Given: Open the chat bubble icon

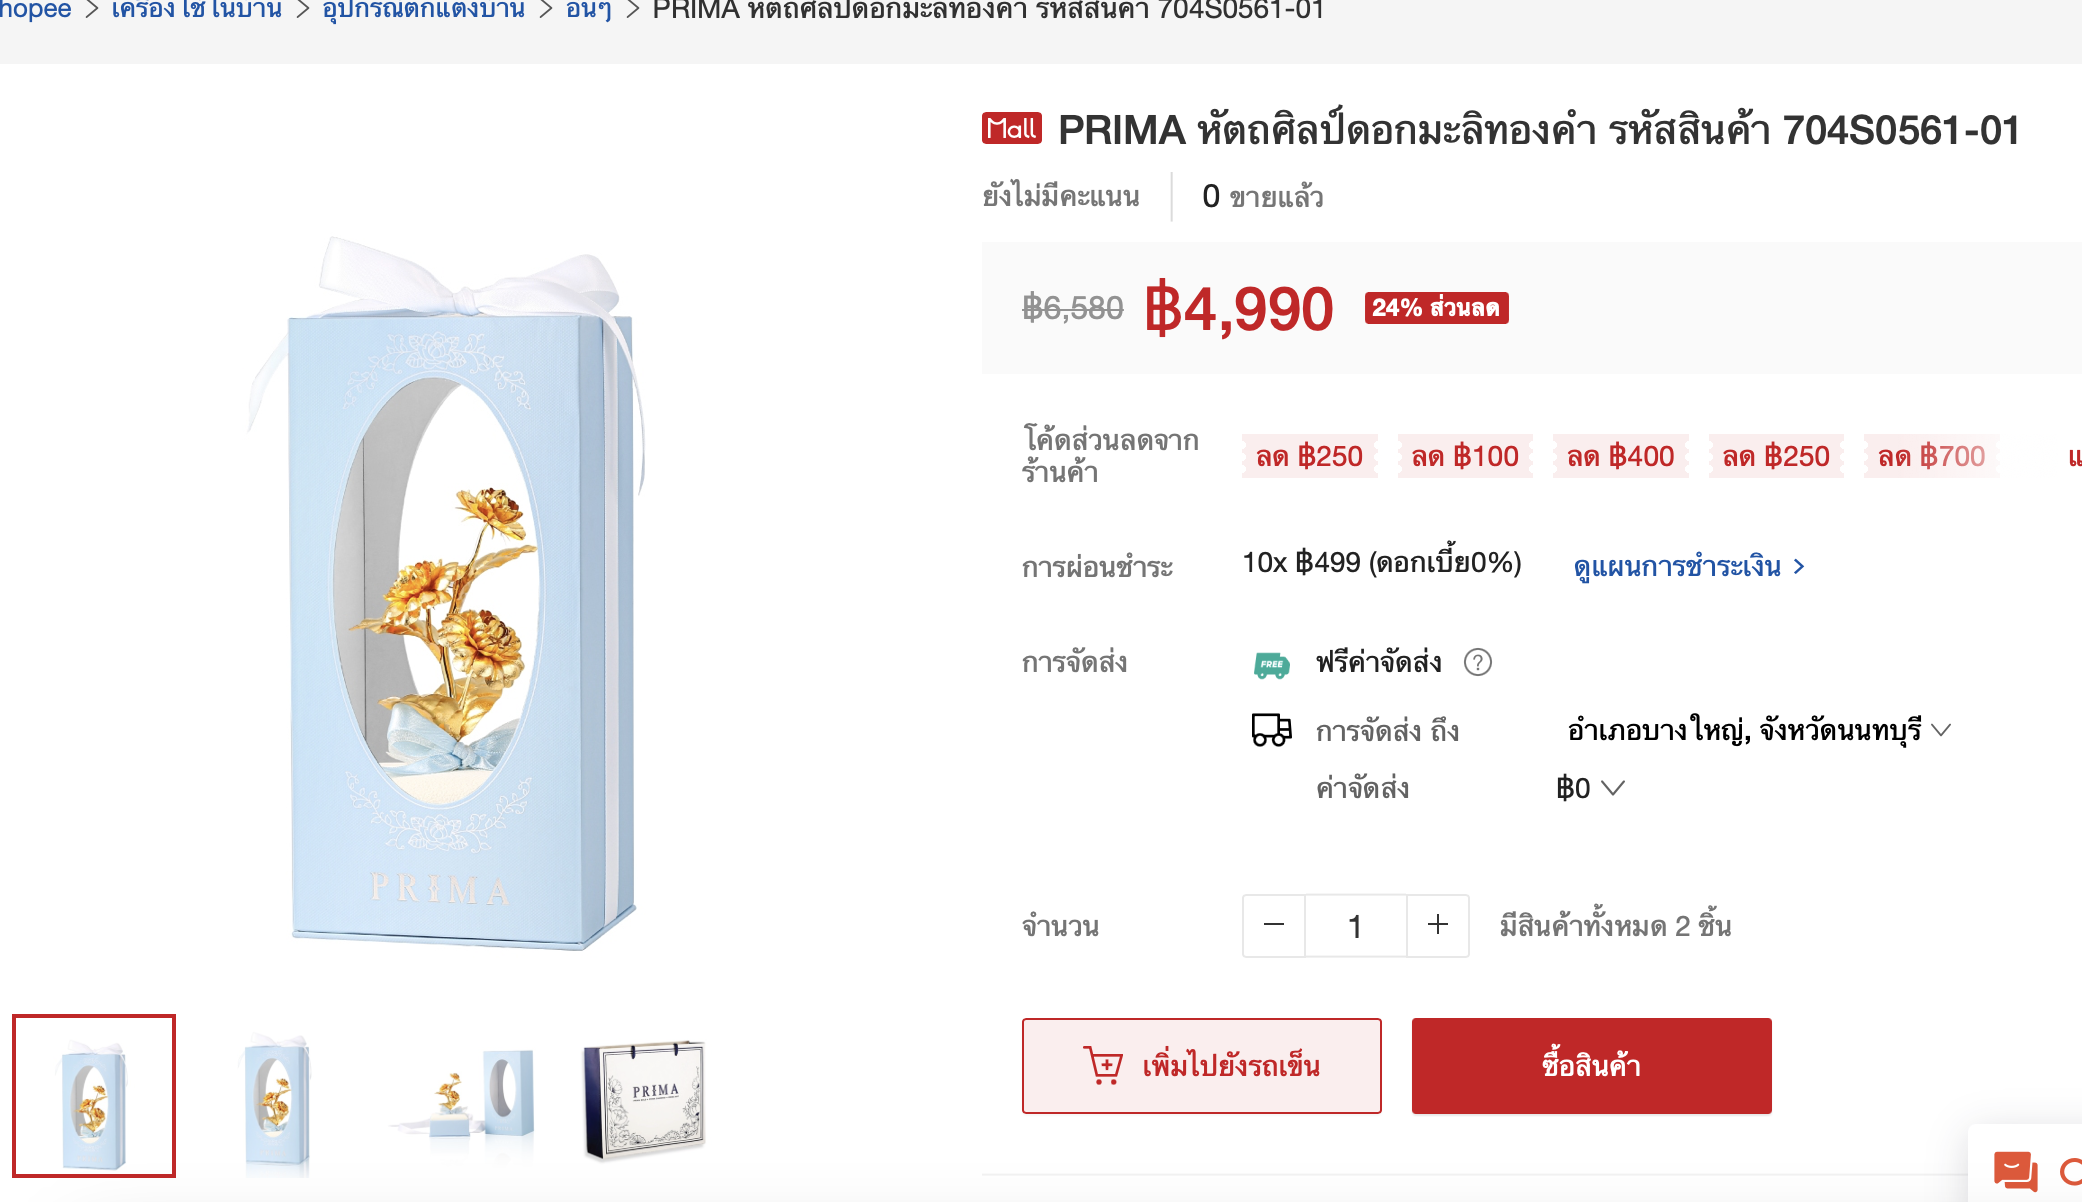Looking at the screenshot, I should 2015,1170.
